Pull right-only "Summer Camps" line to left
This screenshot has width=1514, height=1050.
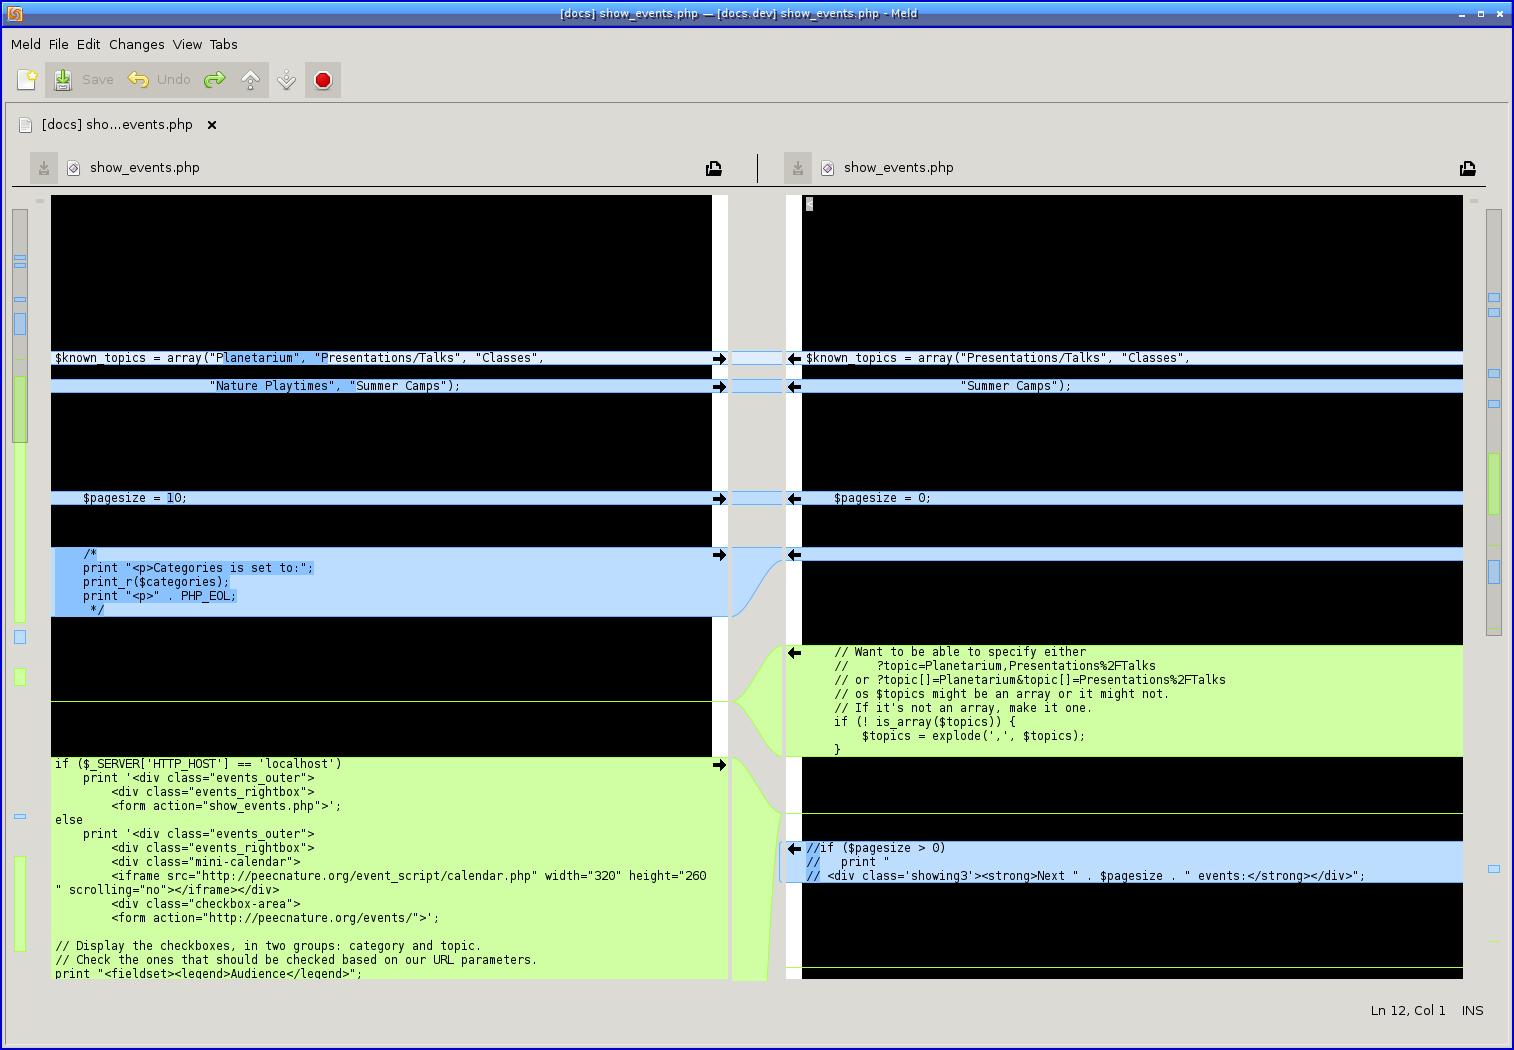[794, 386]
